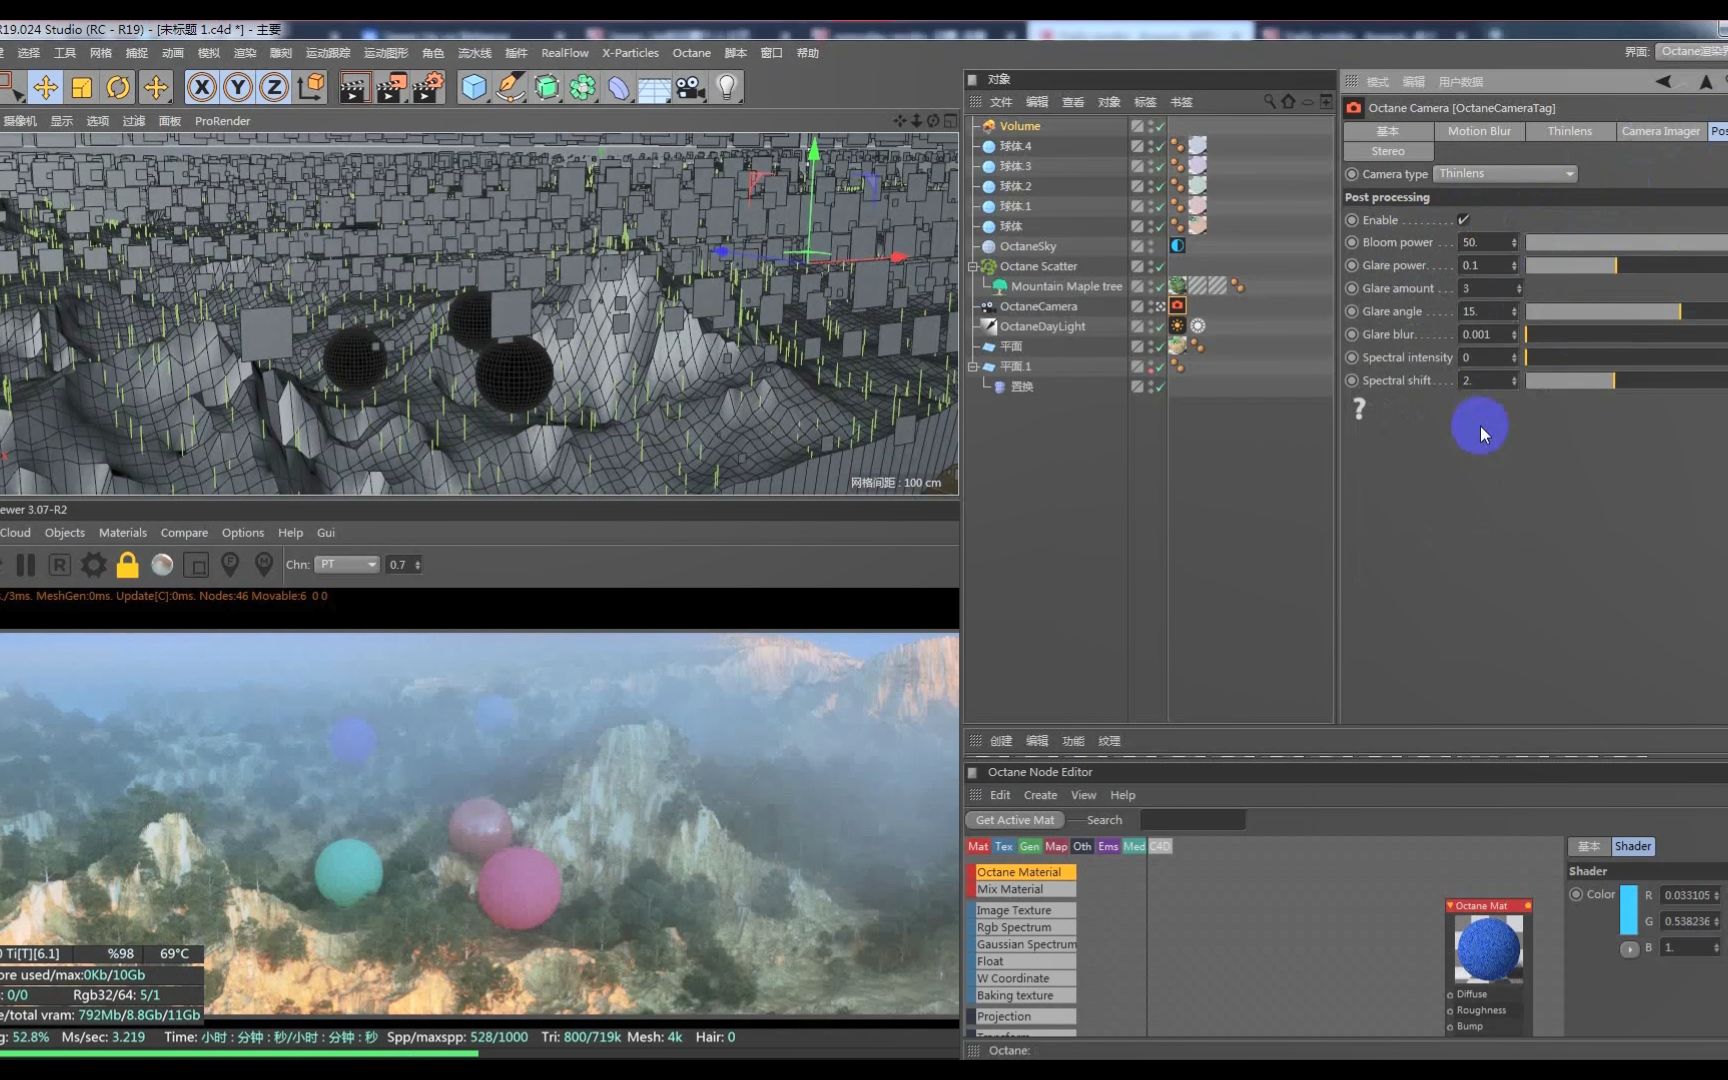This screenshot has width=1728, height=1080.
Task: Reset the Live Viewer with R icon
Action: coord(60,565)
